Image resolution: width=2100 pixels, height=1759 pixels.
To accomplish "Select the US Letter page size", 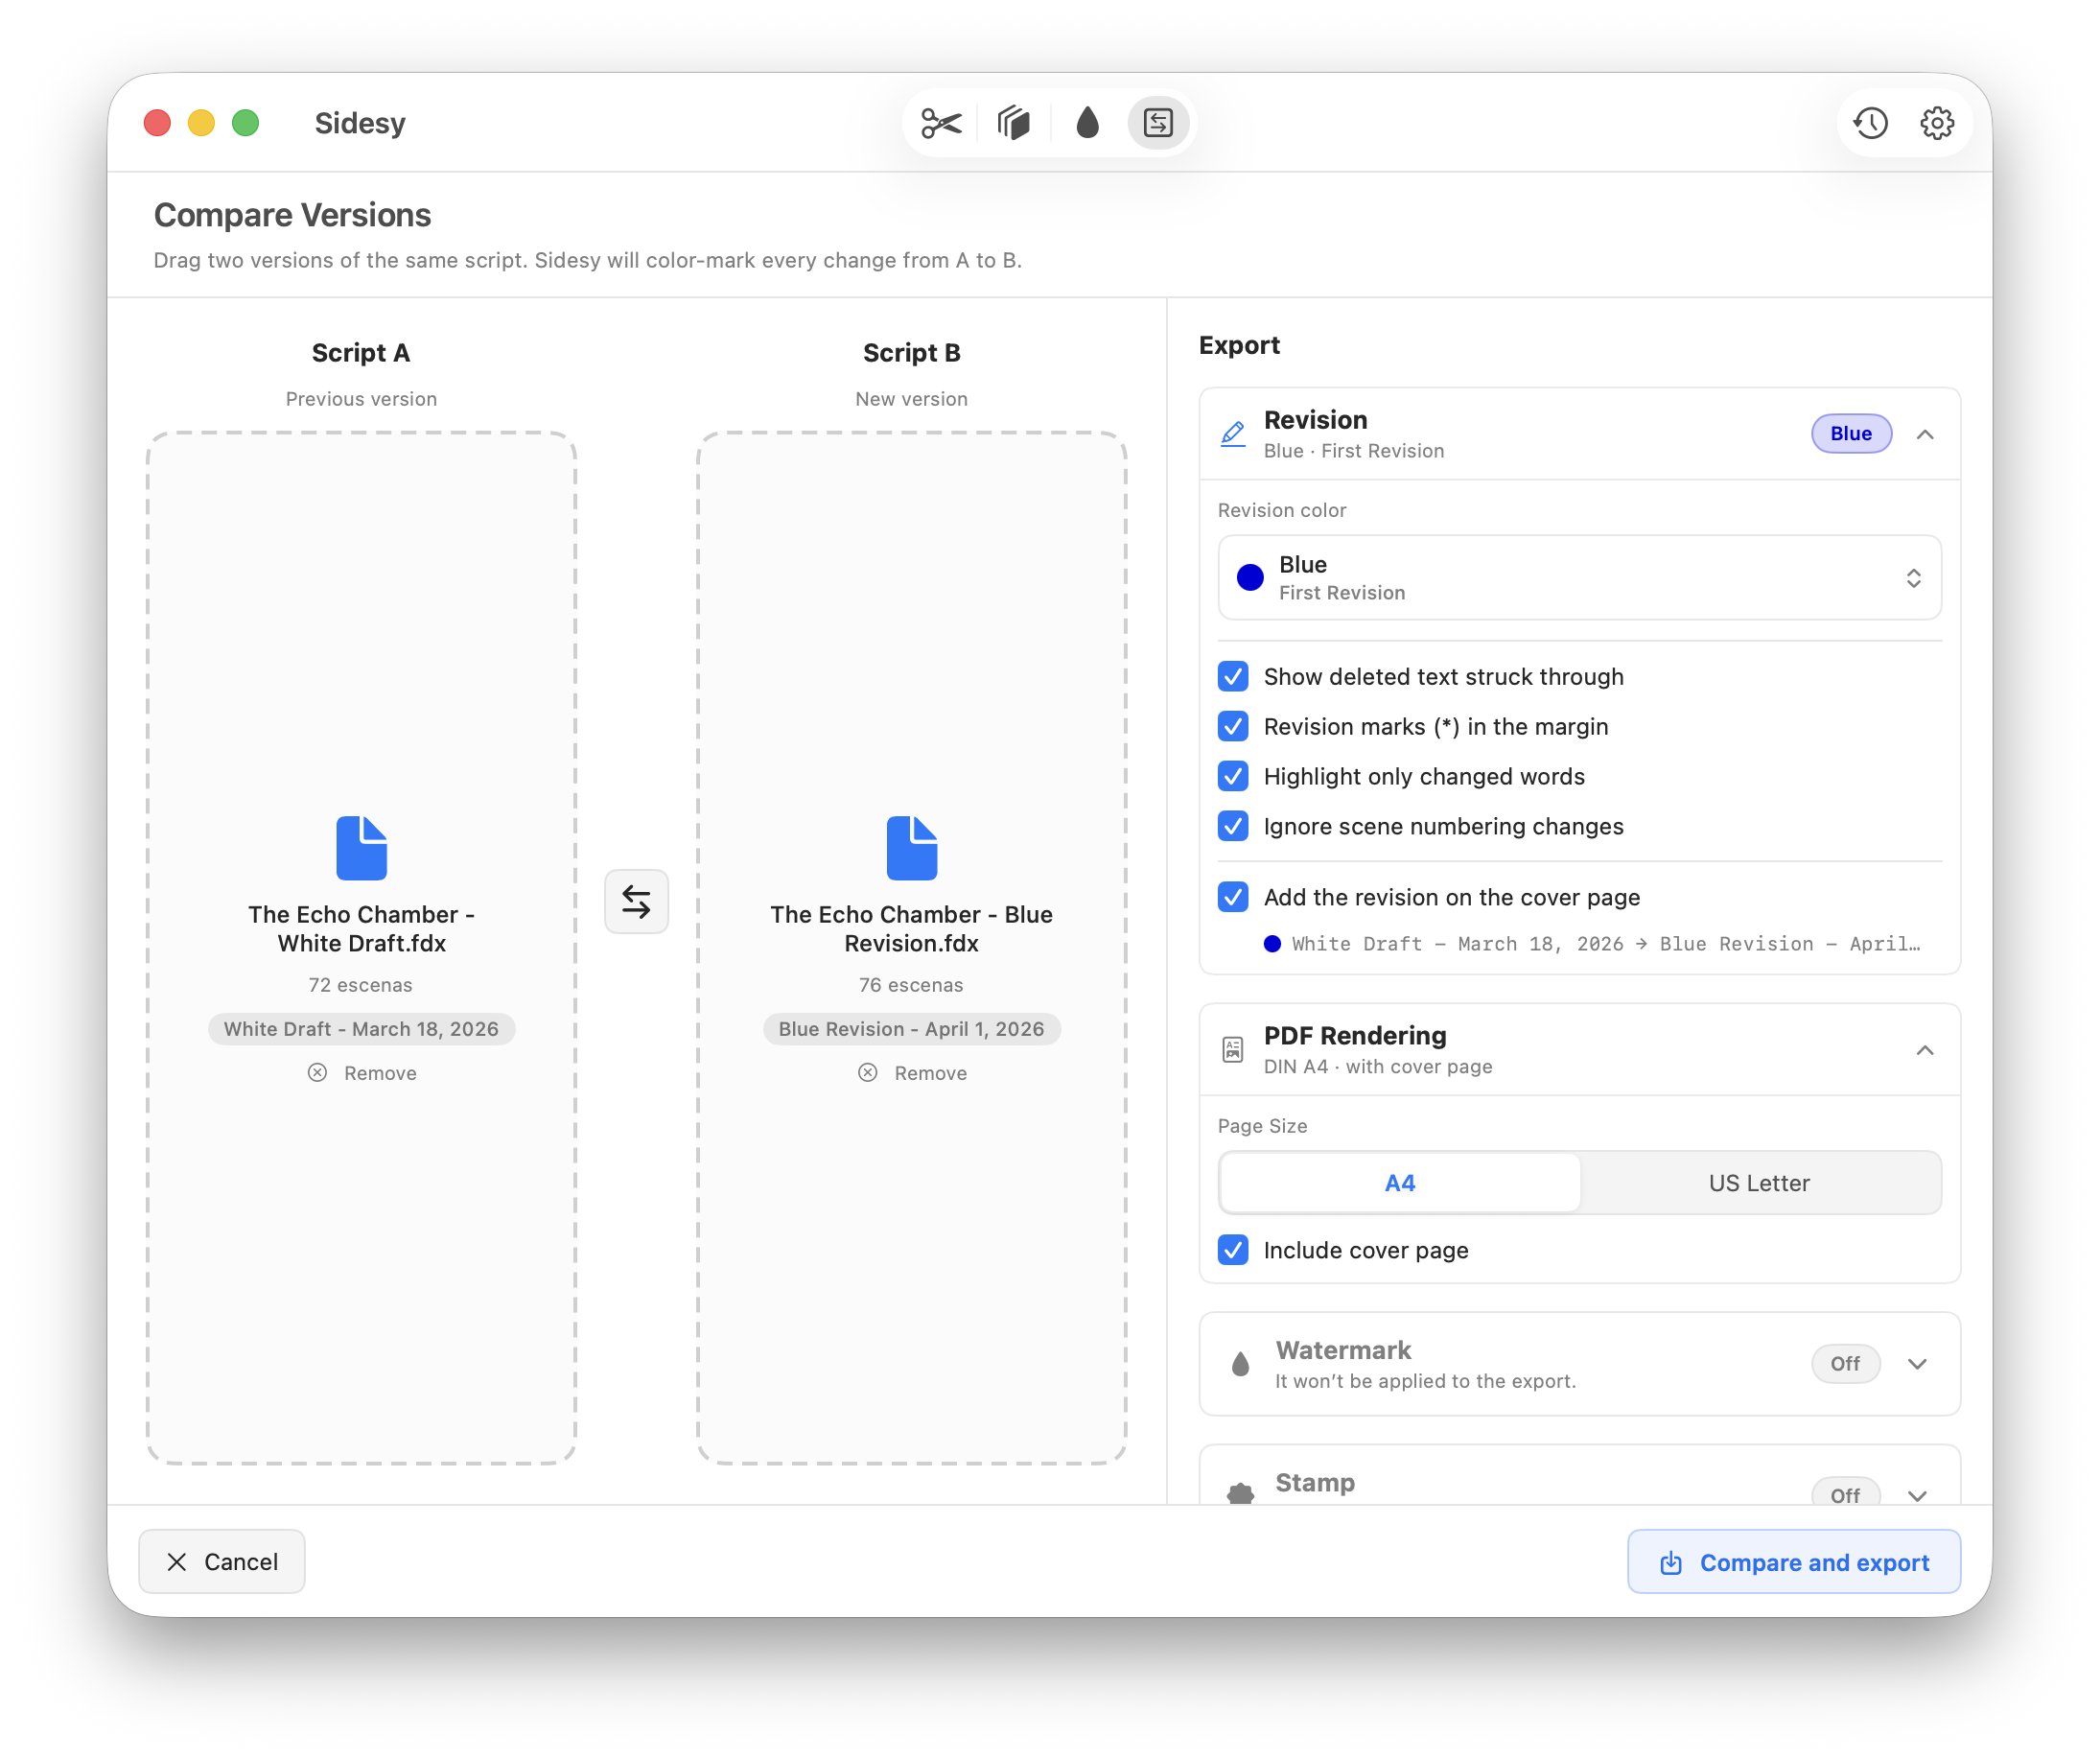I will [1759, 1183].
